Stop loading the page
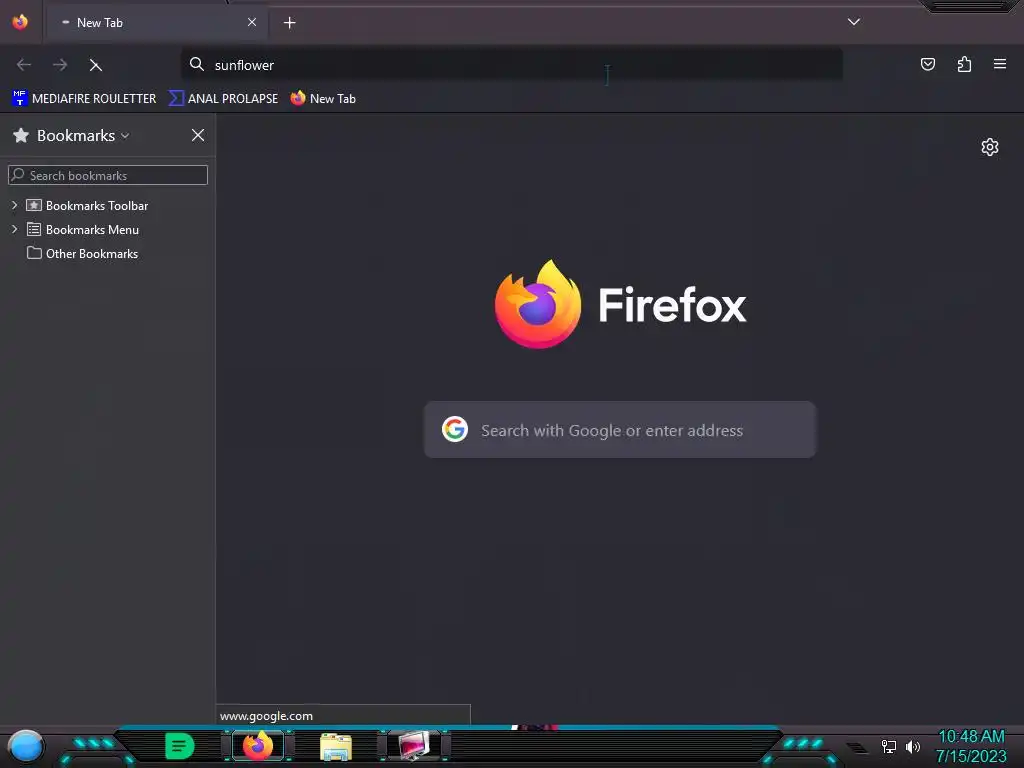Image resolution: width=1024 pixels, height=768 pixels. click(x=96, y=65)
